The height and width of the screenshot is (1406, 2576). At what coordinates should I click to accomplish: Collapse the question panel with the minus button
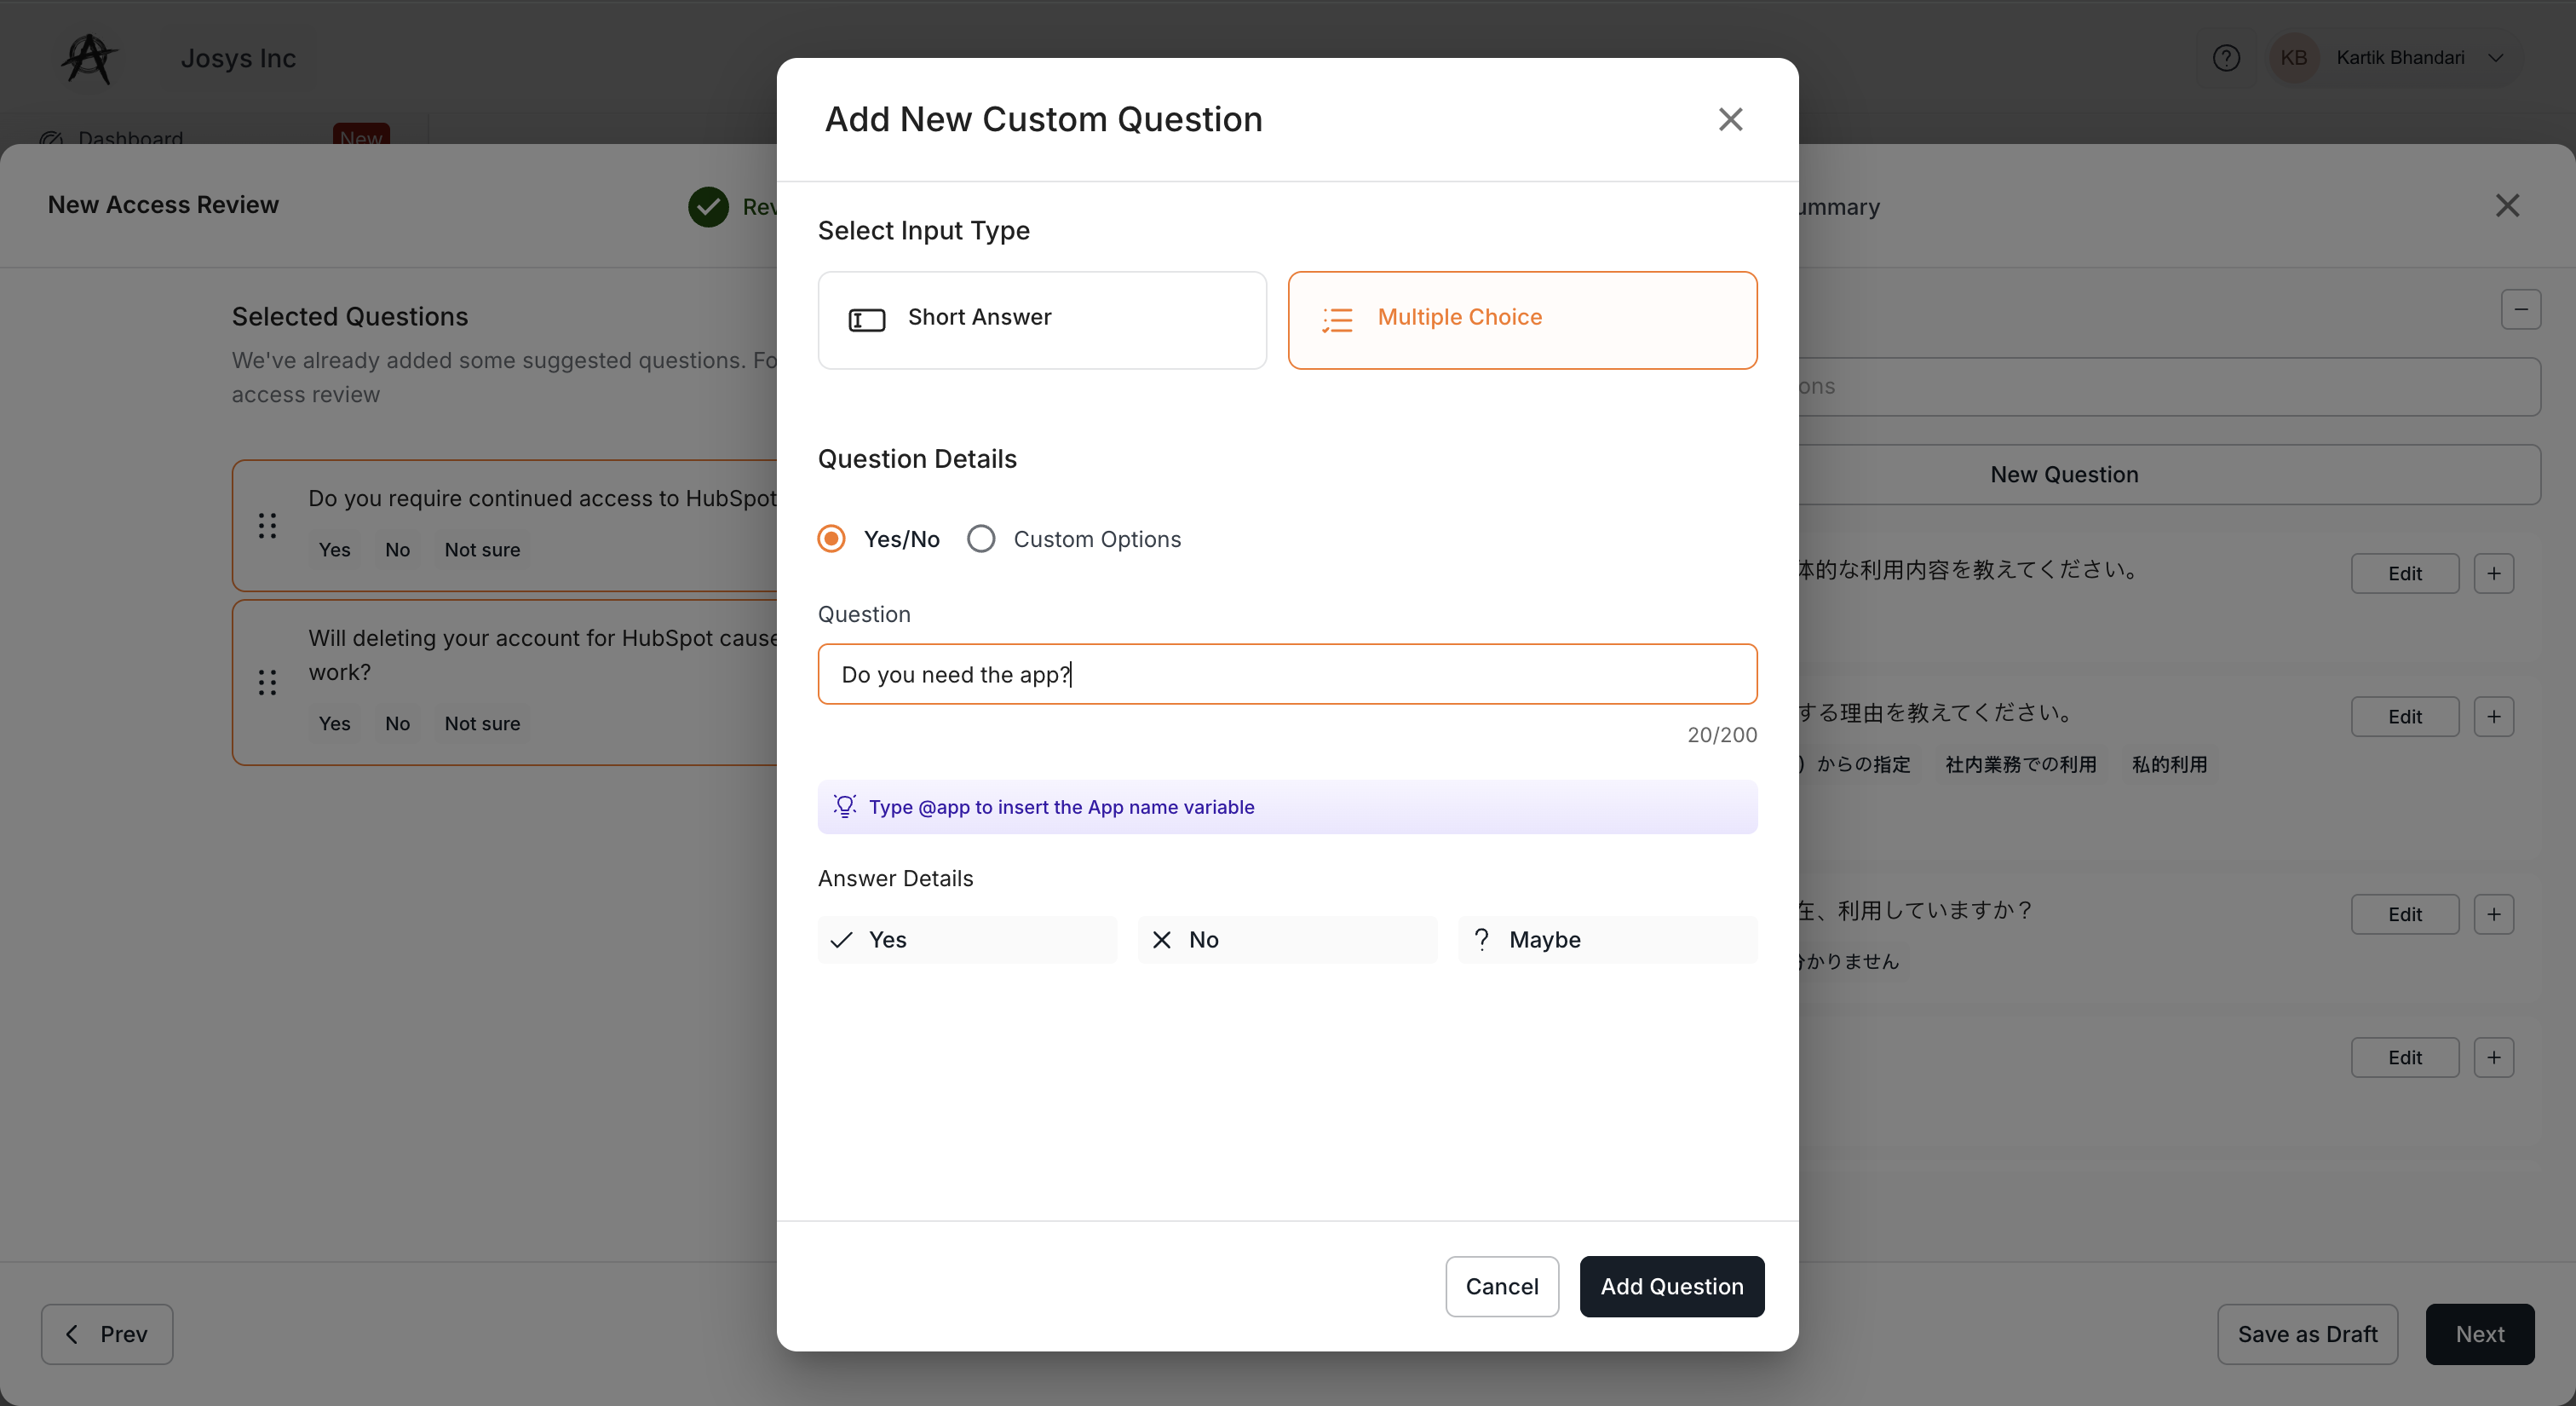coord(2521,309)
